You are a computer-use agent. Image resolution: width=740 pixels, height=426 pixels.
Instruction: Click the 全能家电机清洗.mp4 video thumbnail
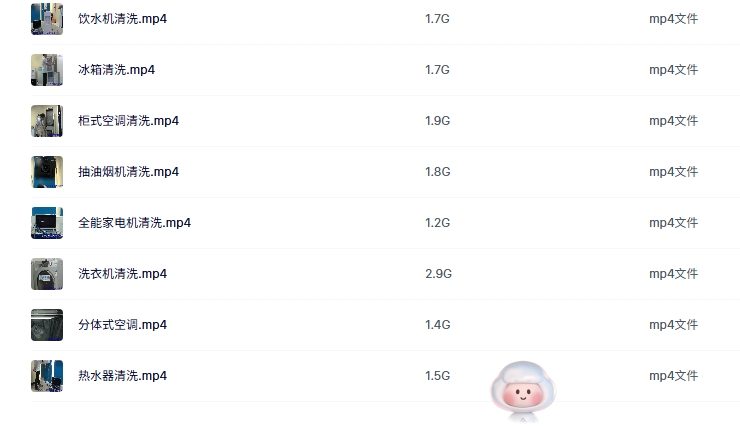(47, 223)
